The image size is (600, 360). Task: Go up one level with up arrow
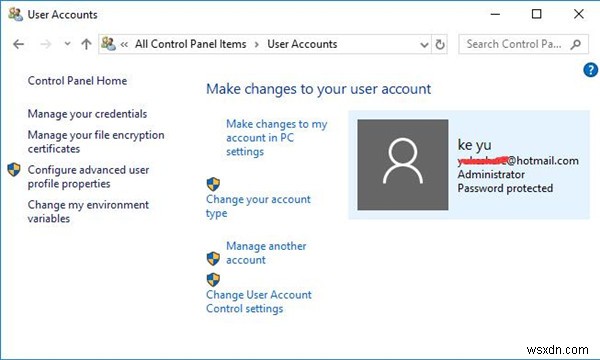click(86, 44)
